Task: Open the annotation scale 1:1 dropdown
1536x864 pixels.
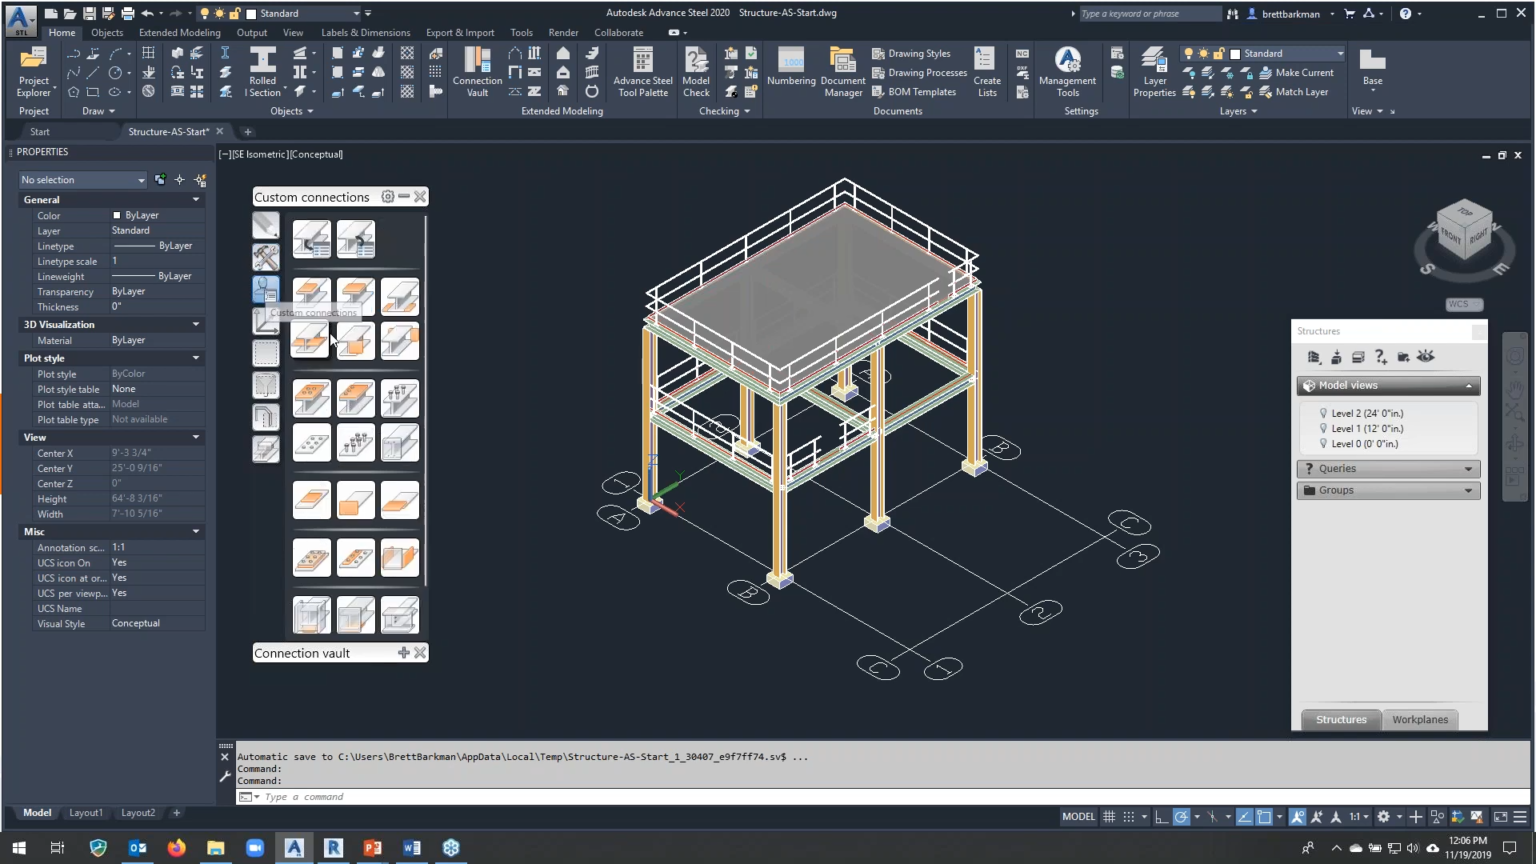Action: tap(1359, 817)
